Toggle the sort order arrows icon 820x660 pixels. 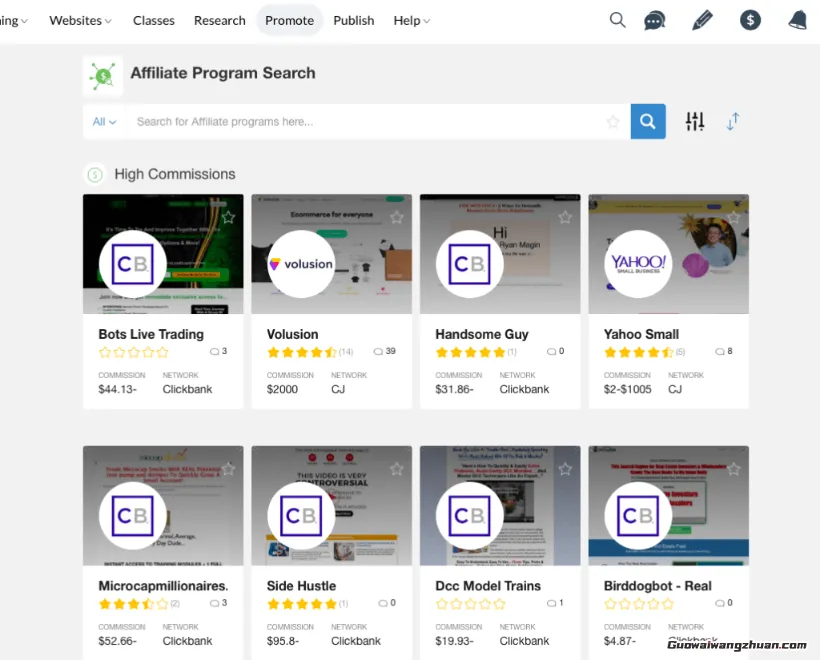733,121
